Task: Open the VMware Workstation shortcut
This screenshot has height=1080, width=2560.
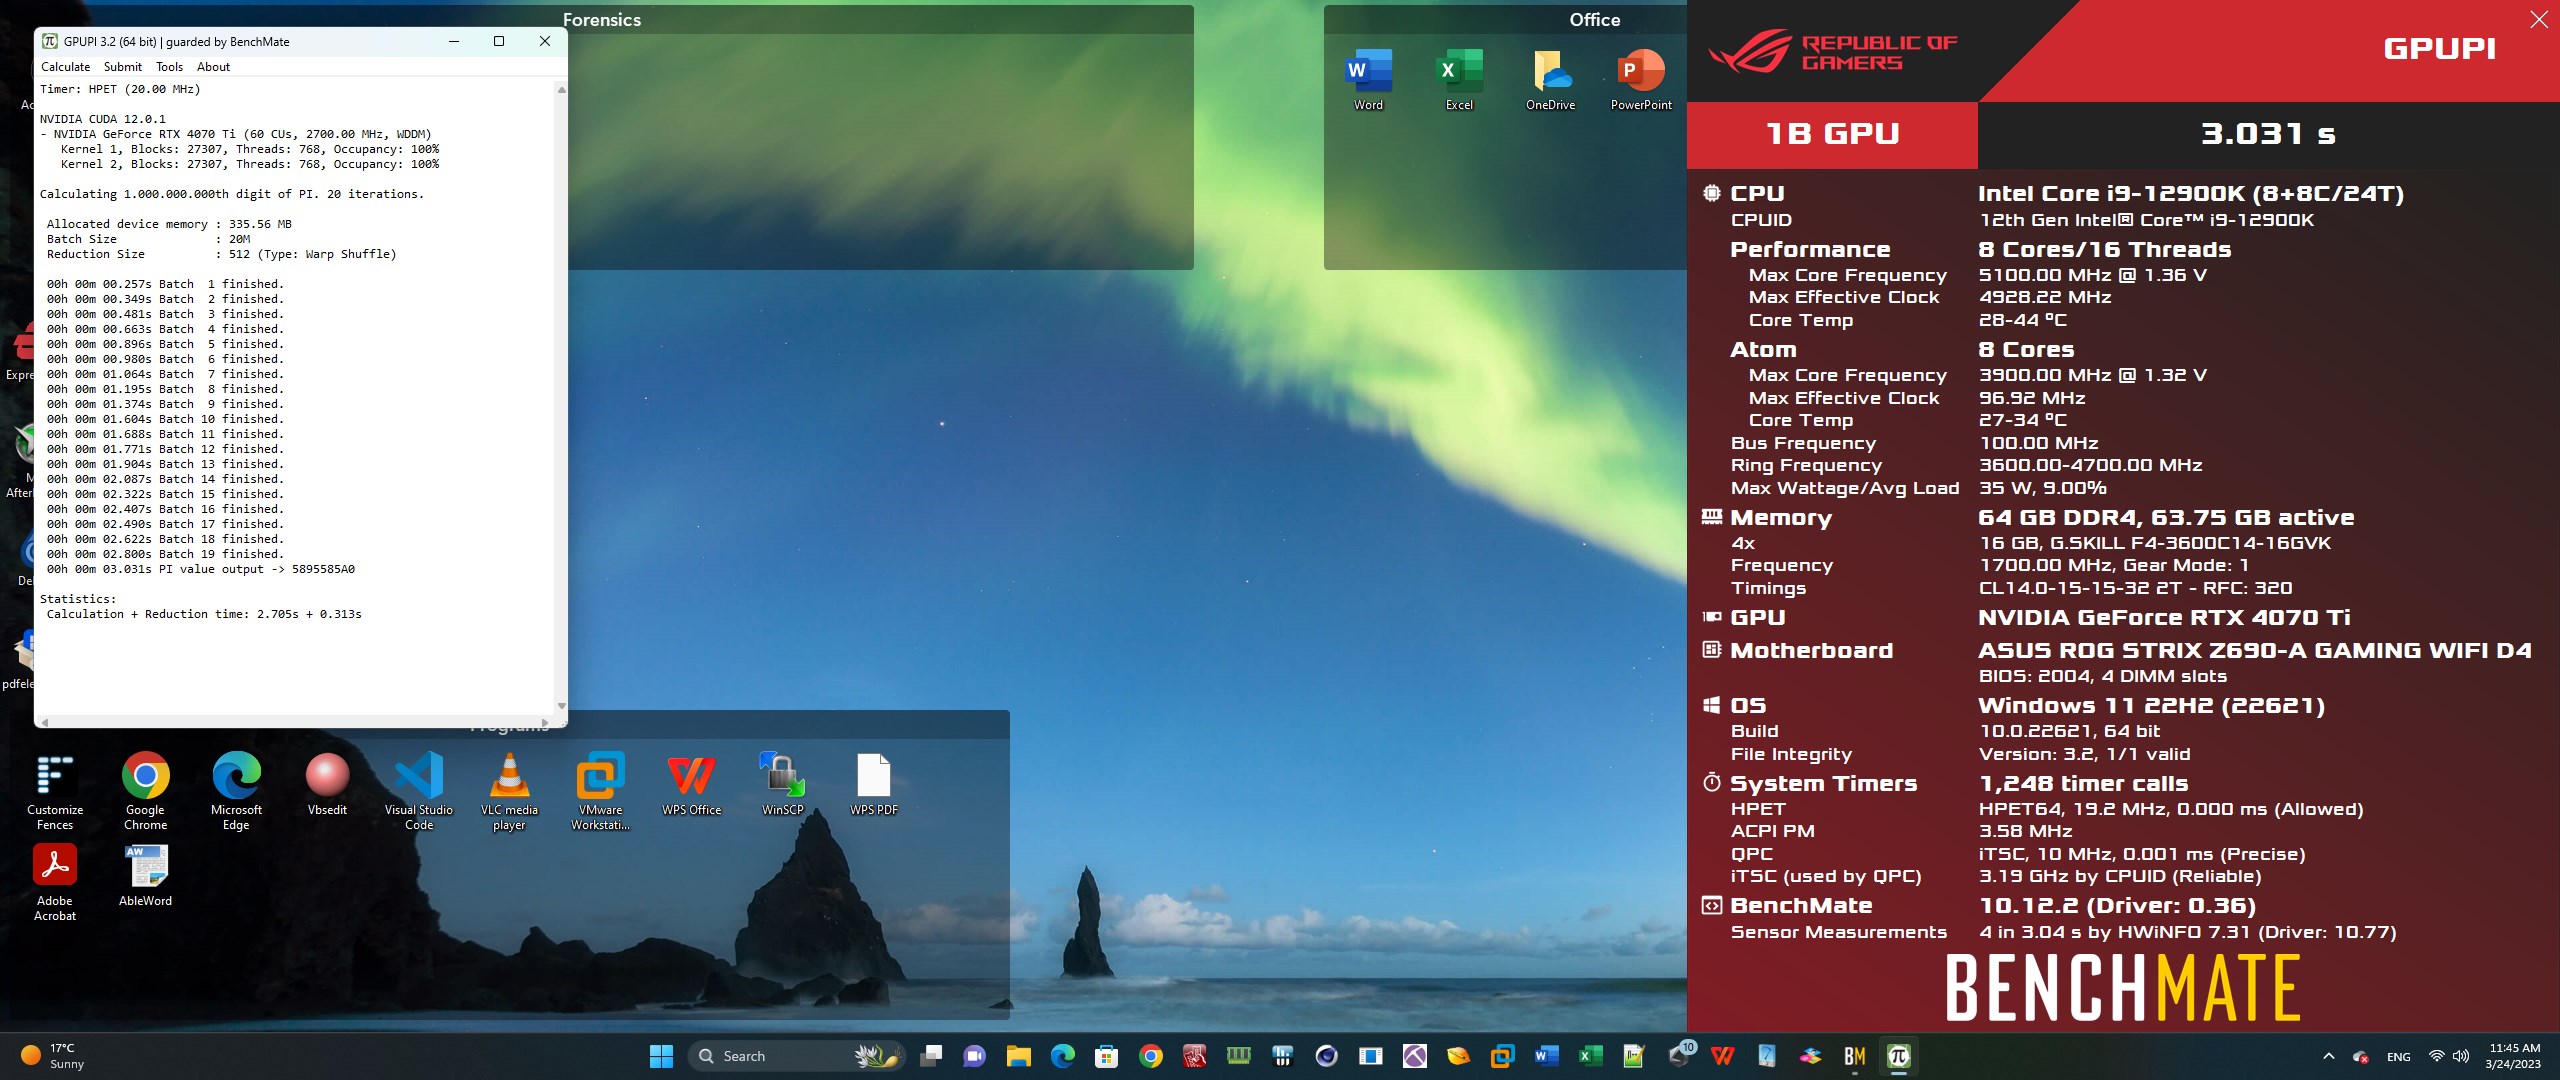Action: click(x=600, y=792)
